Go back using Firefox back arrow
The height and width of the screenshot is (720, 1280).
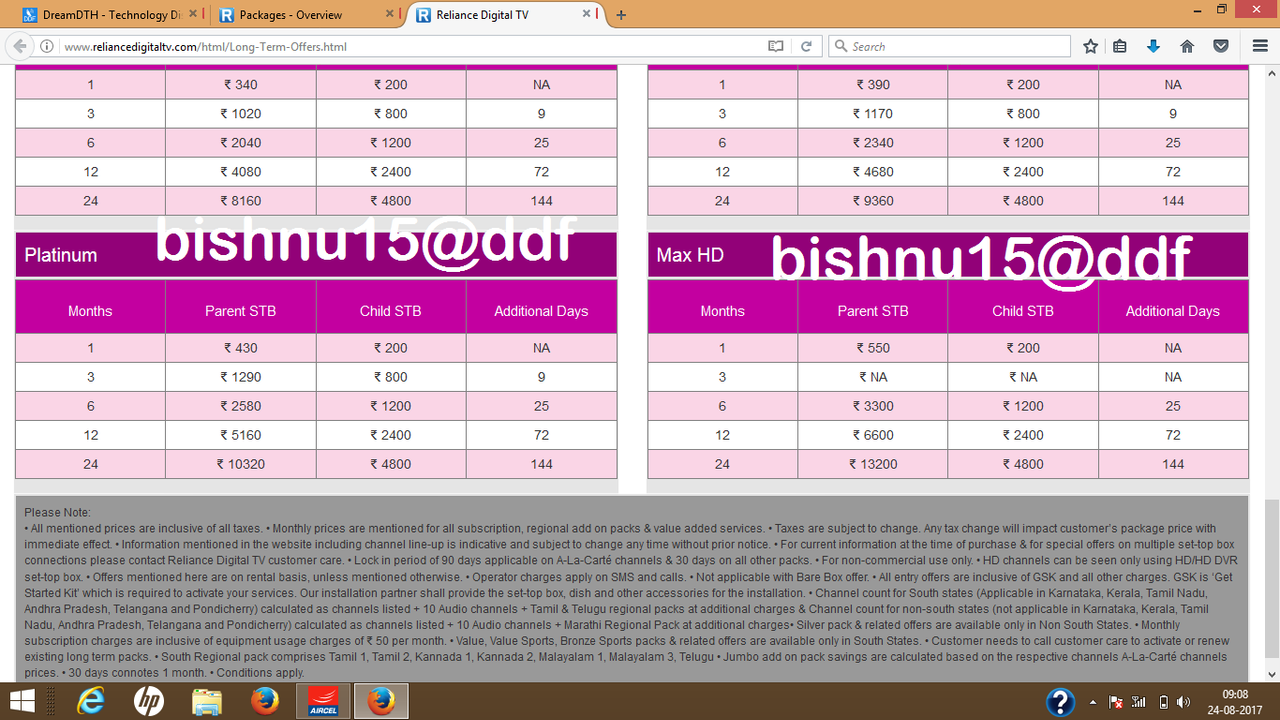click(20, 46)
